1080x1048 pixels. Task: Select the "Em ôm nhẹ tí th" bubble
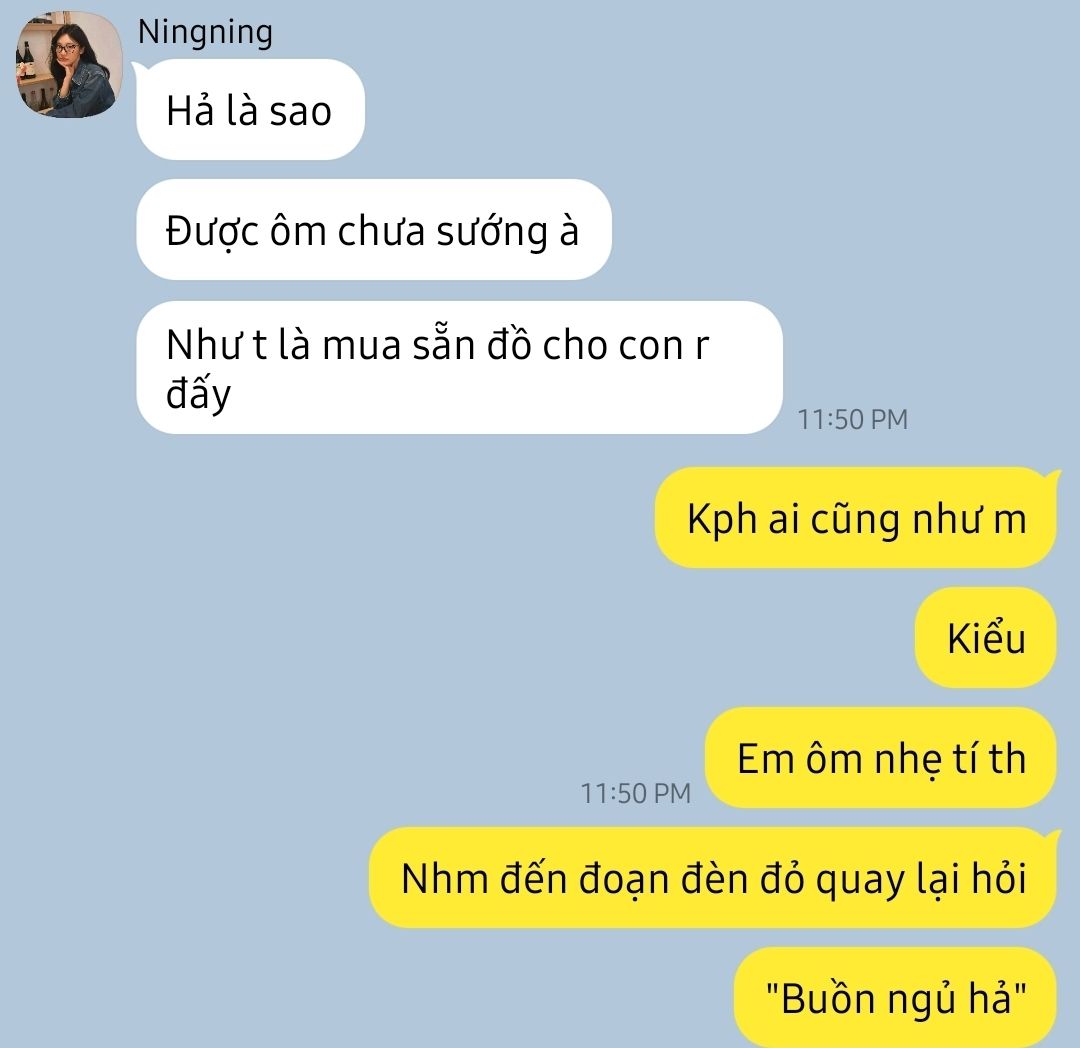pyautogui.click(x=881, y=757)
